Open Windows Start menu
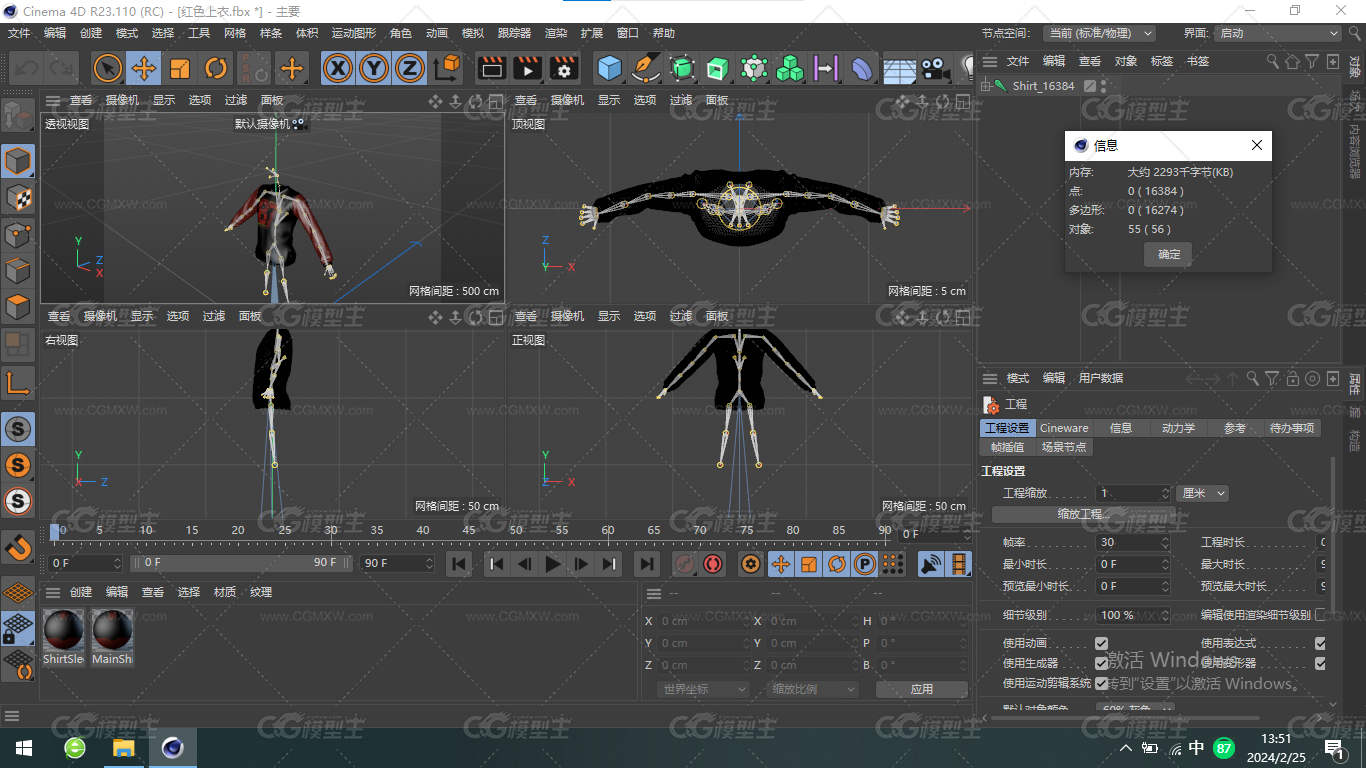Image resolution: width=1366 pixels, height=768 pixels. point(23,748)
